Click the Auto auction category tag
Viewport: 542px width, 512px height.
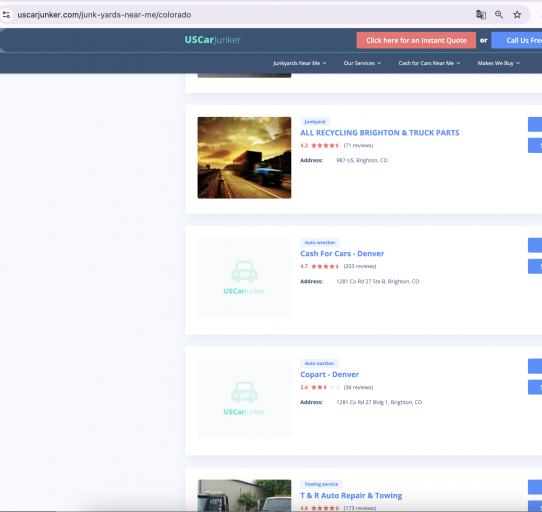coord(319,363)
